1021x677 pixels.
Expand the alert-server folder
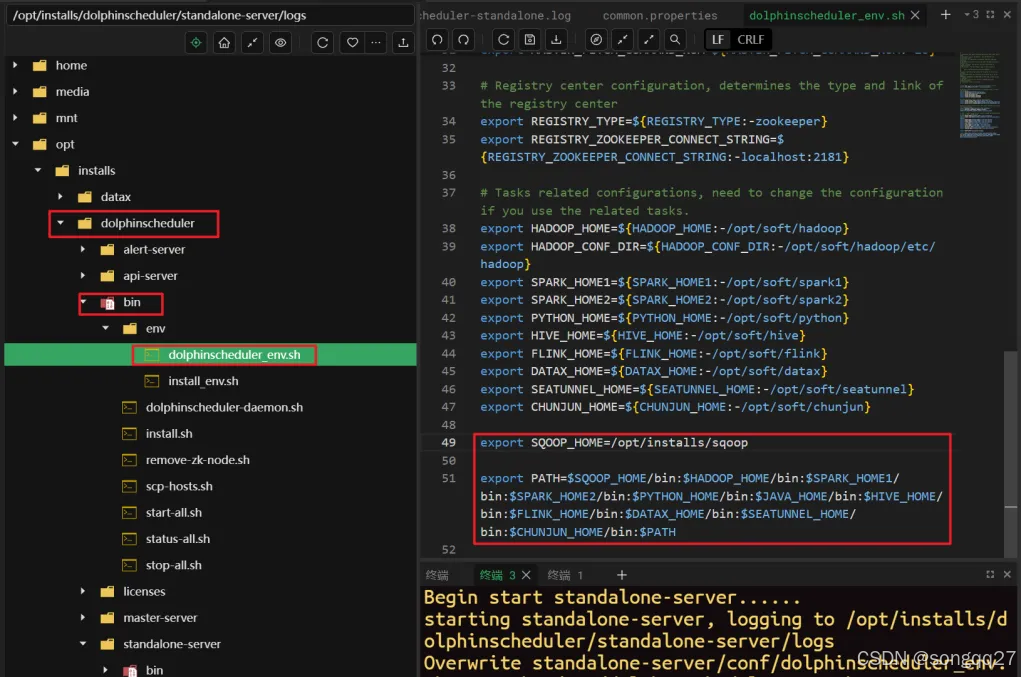(83, 249)
